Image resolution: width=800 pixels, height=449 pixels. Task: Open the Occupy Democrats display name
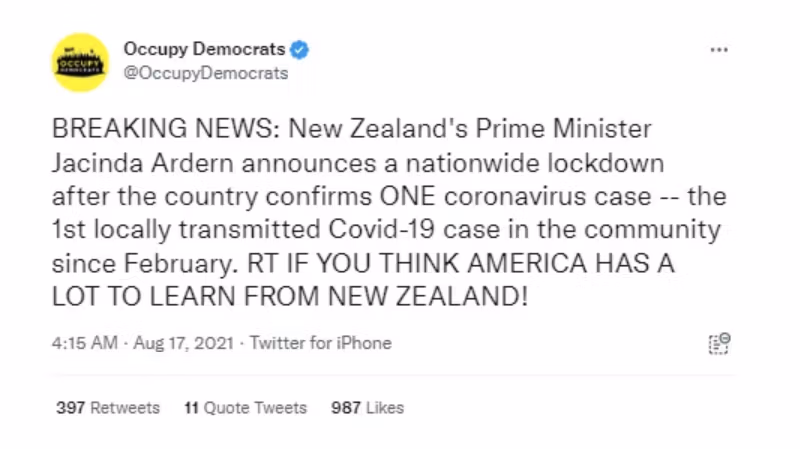(204, 49)
